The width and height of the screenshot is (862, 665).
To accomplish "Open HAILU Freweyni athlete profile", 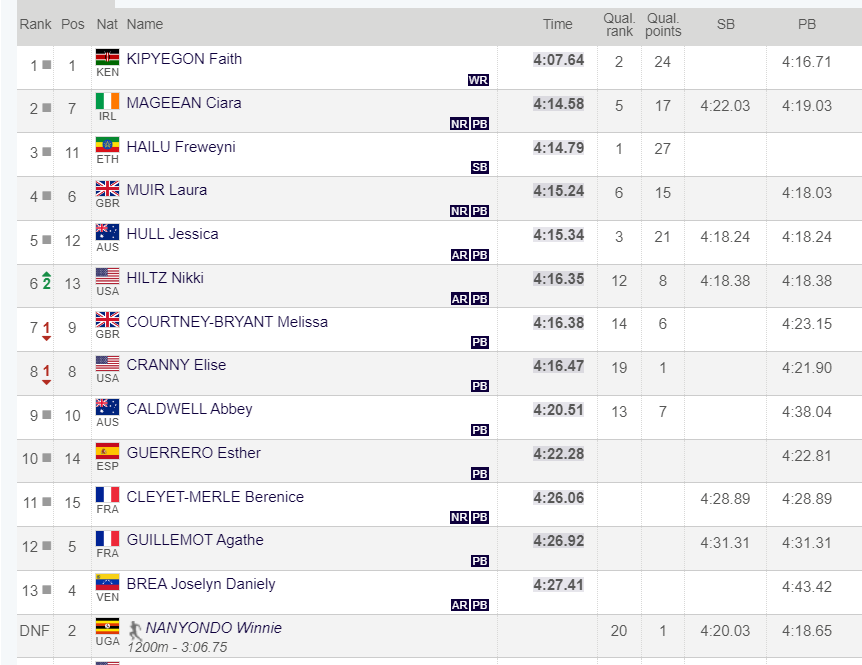I will click(x=181, y=147).
